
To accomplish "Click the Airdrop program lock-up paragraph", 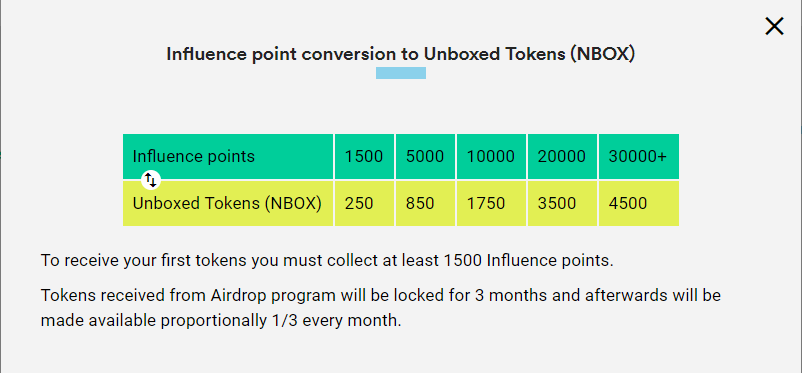I will point(381,308).
